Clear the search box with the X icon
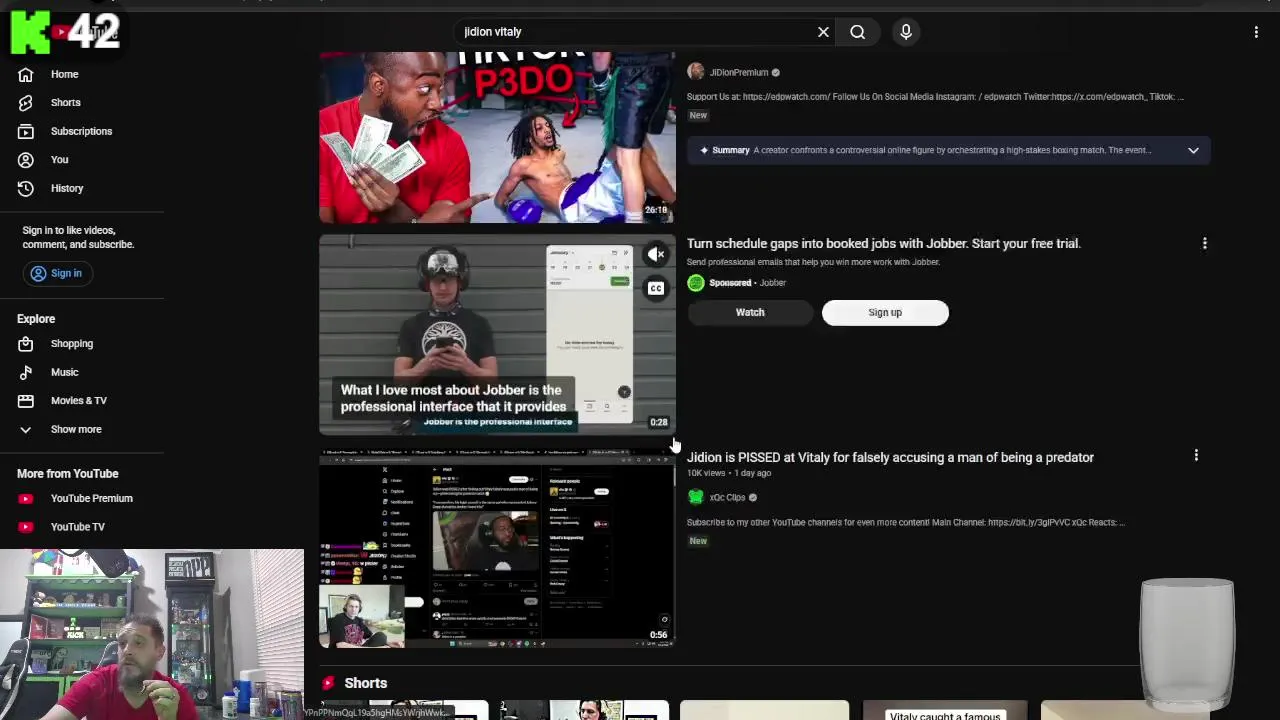 click(823, 32)
